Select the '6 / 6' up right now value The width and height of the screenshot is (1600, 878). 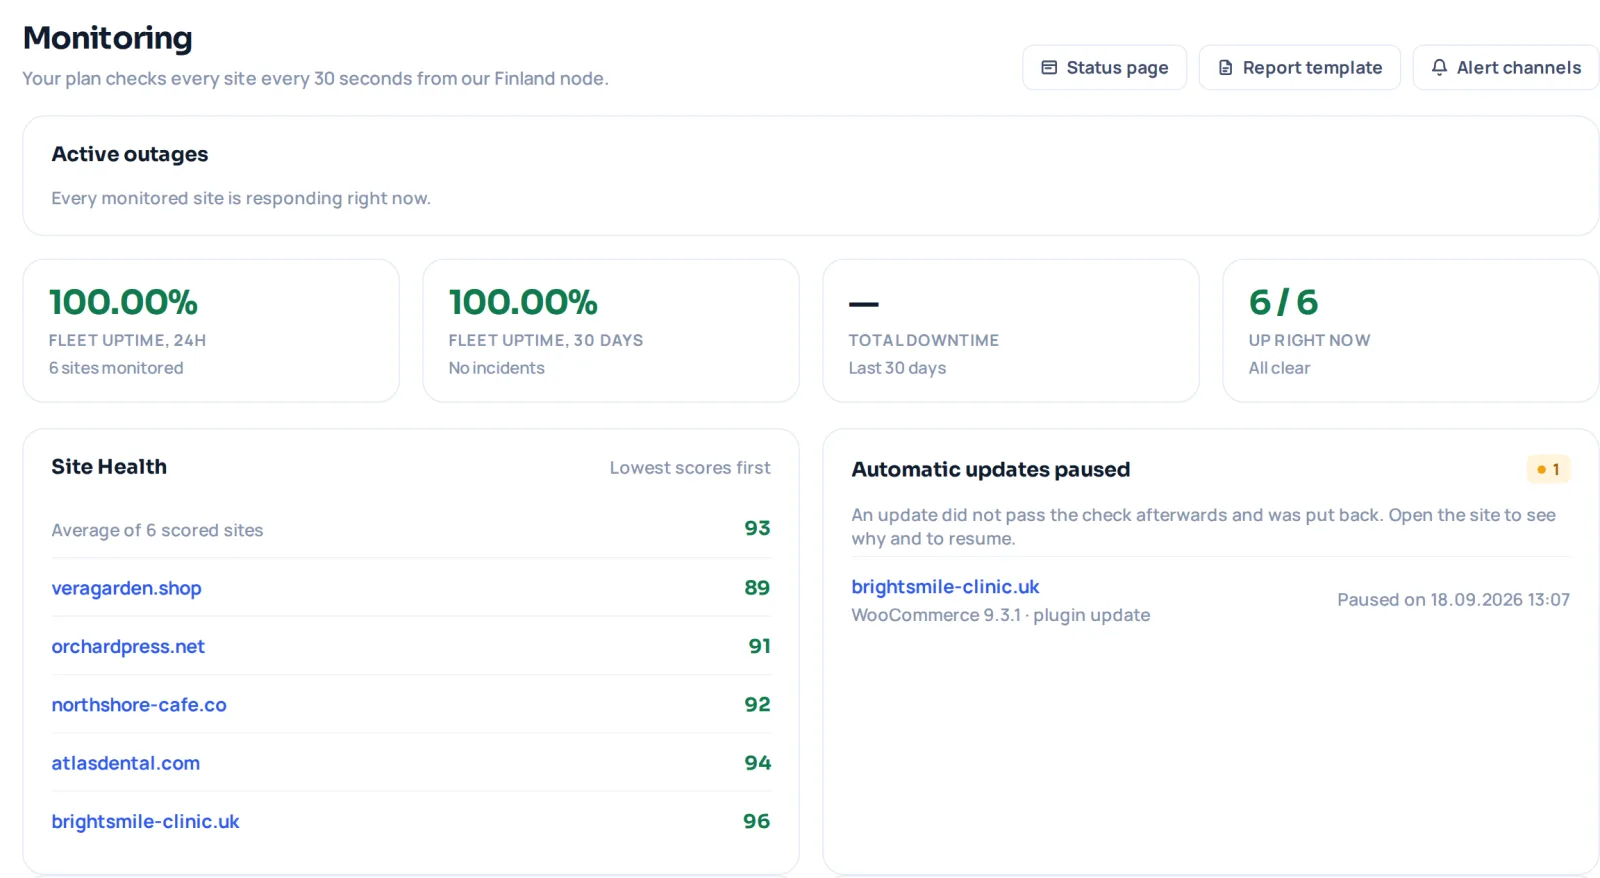(x=1283, y=302)
